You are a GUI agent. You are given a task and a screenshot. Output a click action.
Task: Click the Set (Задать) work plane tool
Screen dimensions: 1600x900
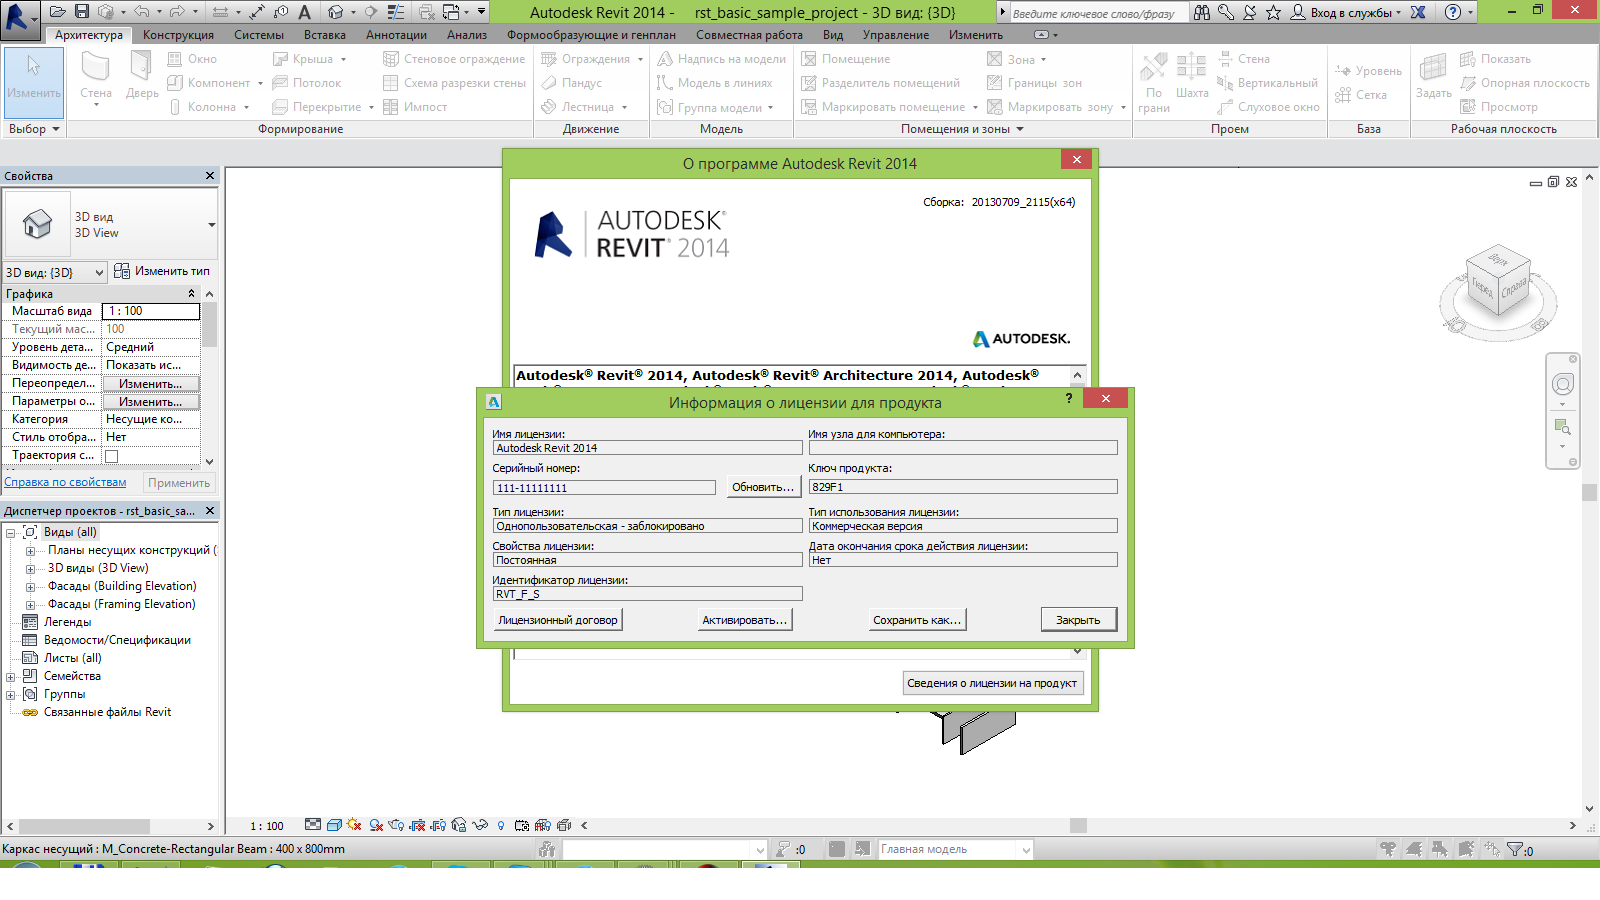coord(1433,77)
